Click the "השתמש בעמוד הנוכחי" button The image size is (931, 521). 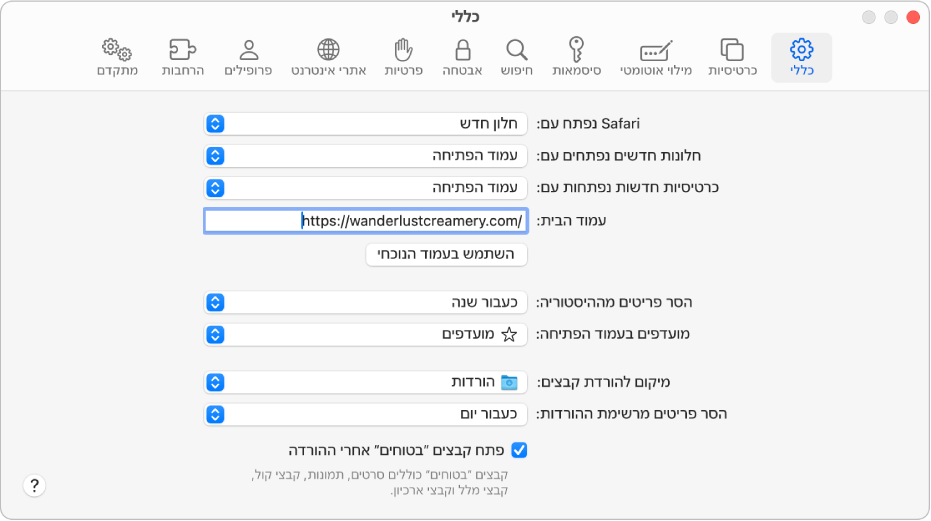coord(446,255)
